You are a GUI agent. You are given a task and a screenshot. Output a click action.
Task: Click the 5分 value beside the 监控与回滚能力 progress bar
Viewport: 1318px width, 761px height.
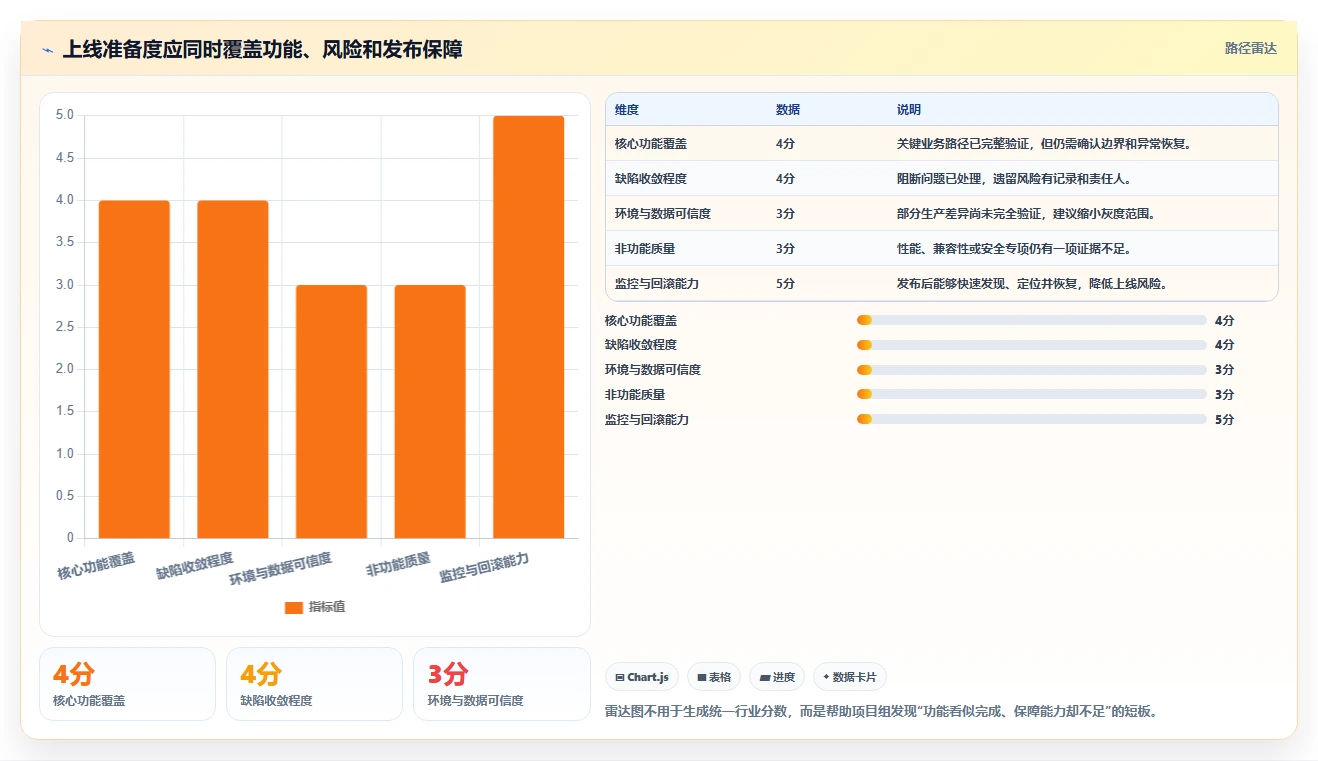[1224, 420]
